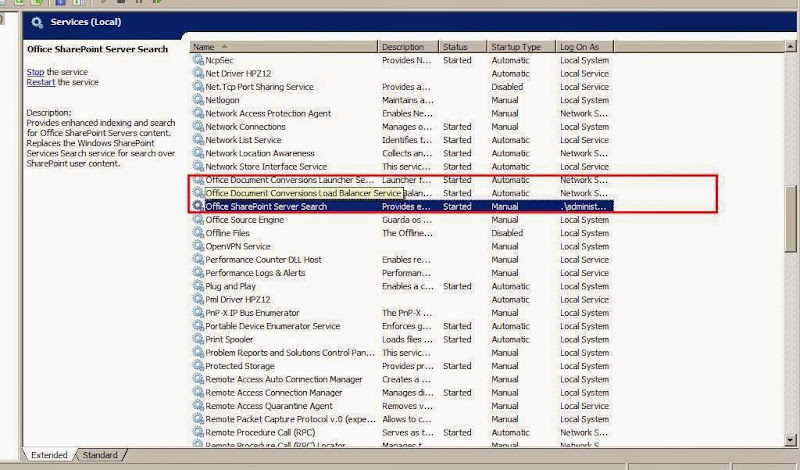Click Disabled startup type of Net.Tcp Port Sharing
This screenshot has width=800, height=470.
click(507, 87)
